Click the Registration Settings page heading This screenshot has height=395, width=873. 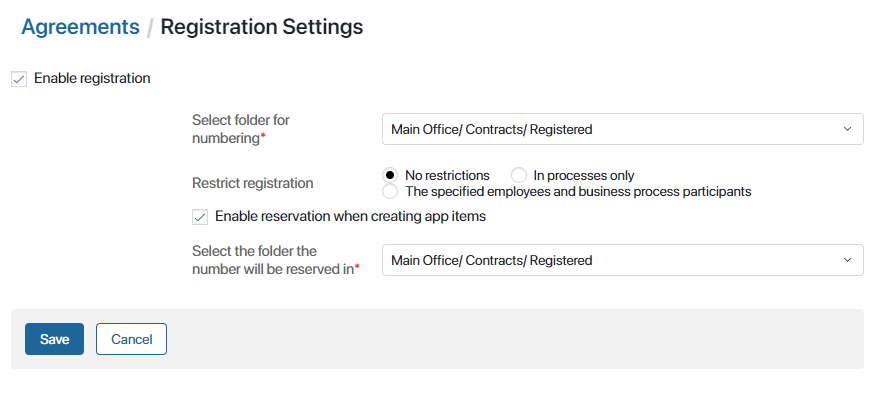[262, 27]
